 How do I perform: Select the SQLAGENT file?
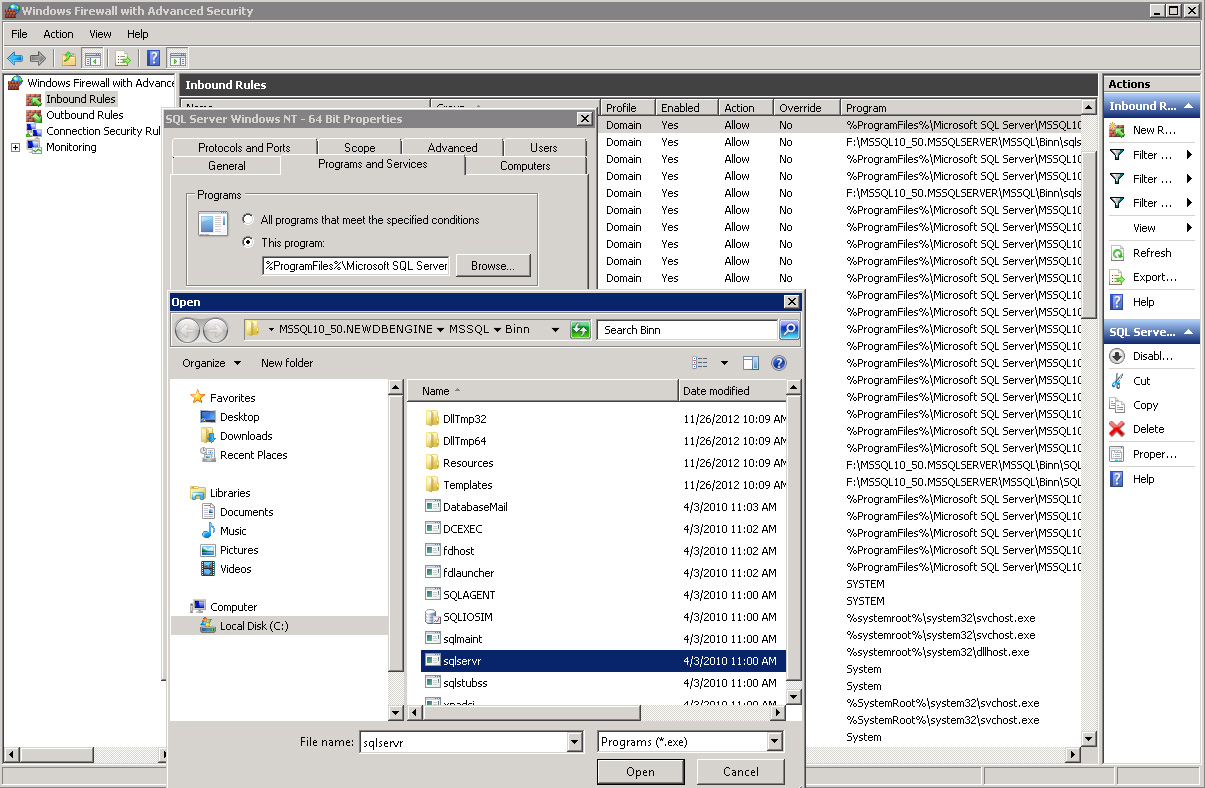click(469, 595)
